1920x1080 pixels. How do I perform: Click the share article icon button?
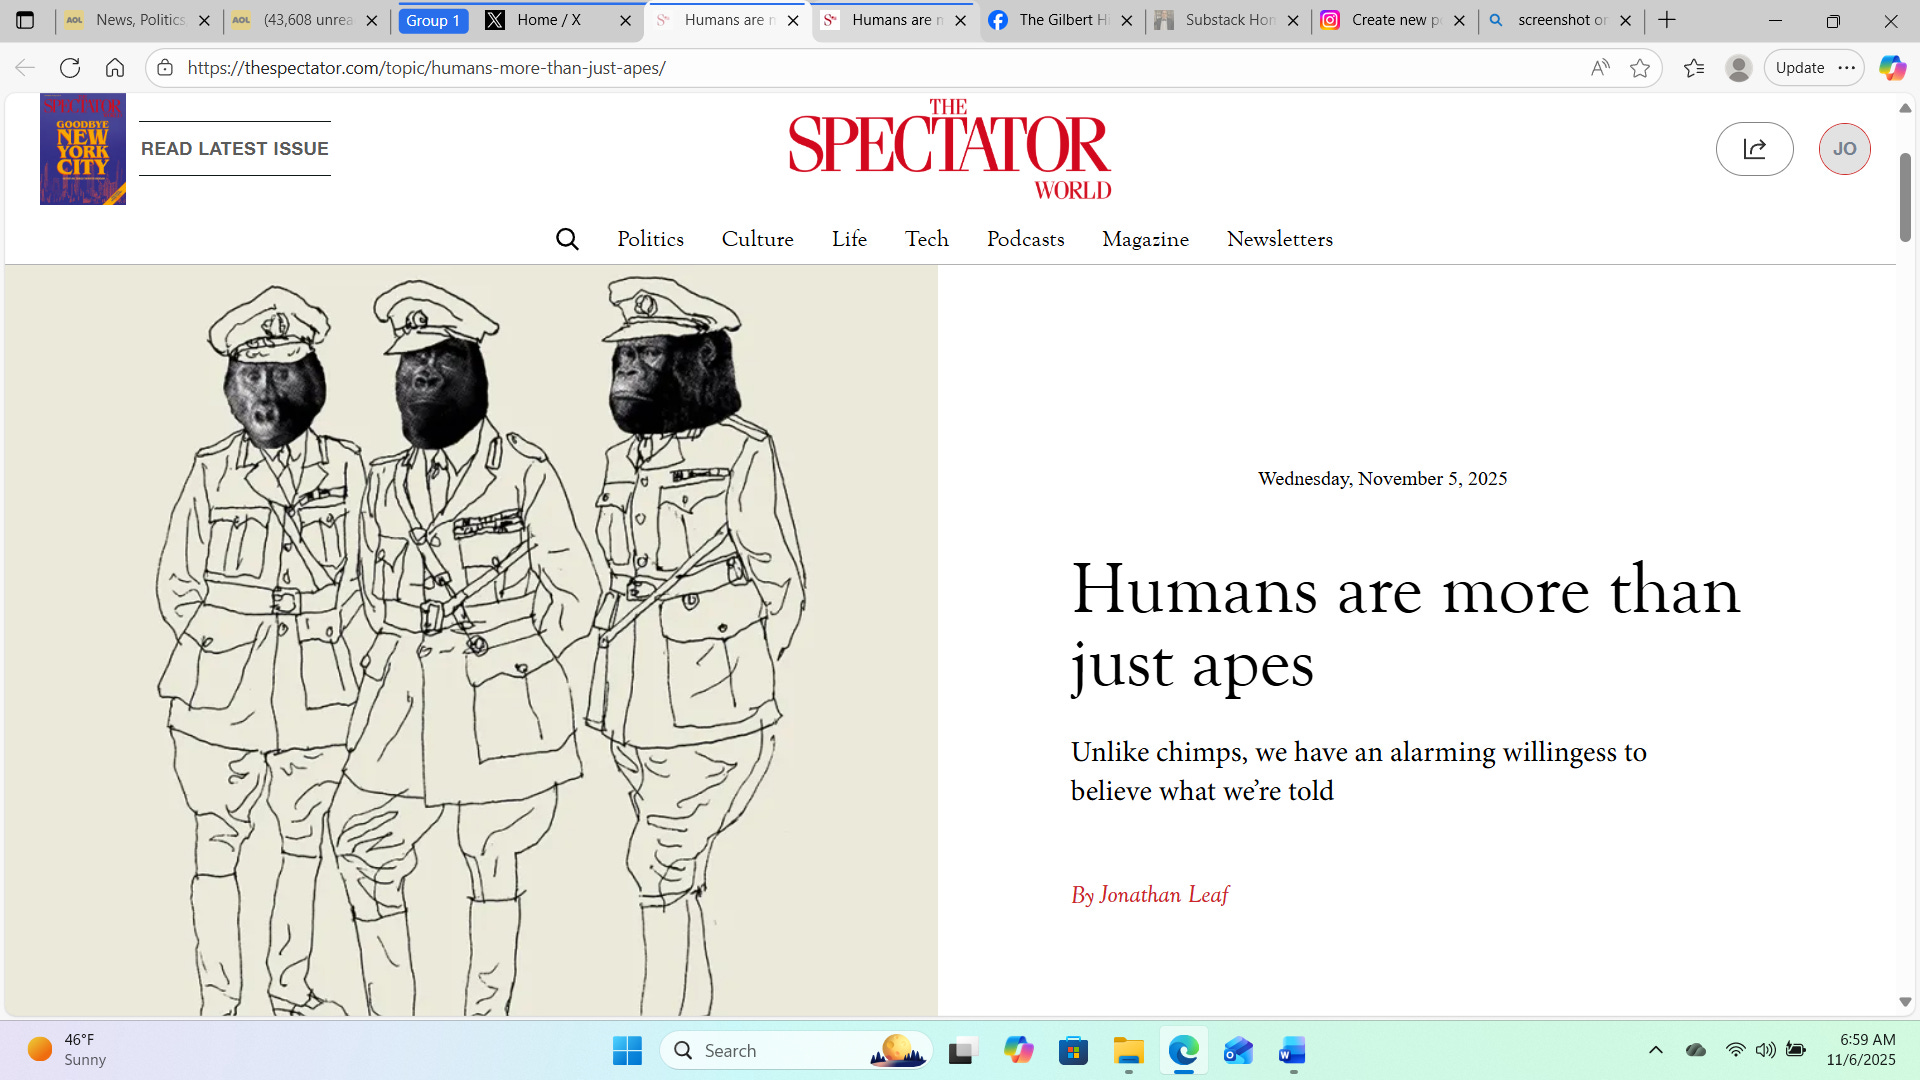(x=1754, y=149)
